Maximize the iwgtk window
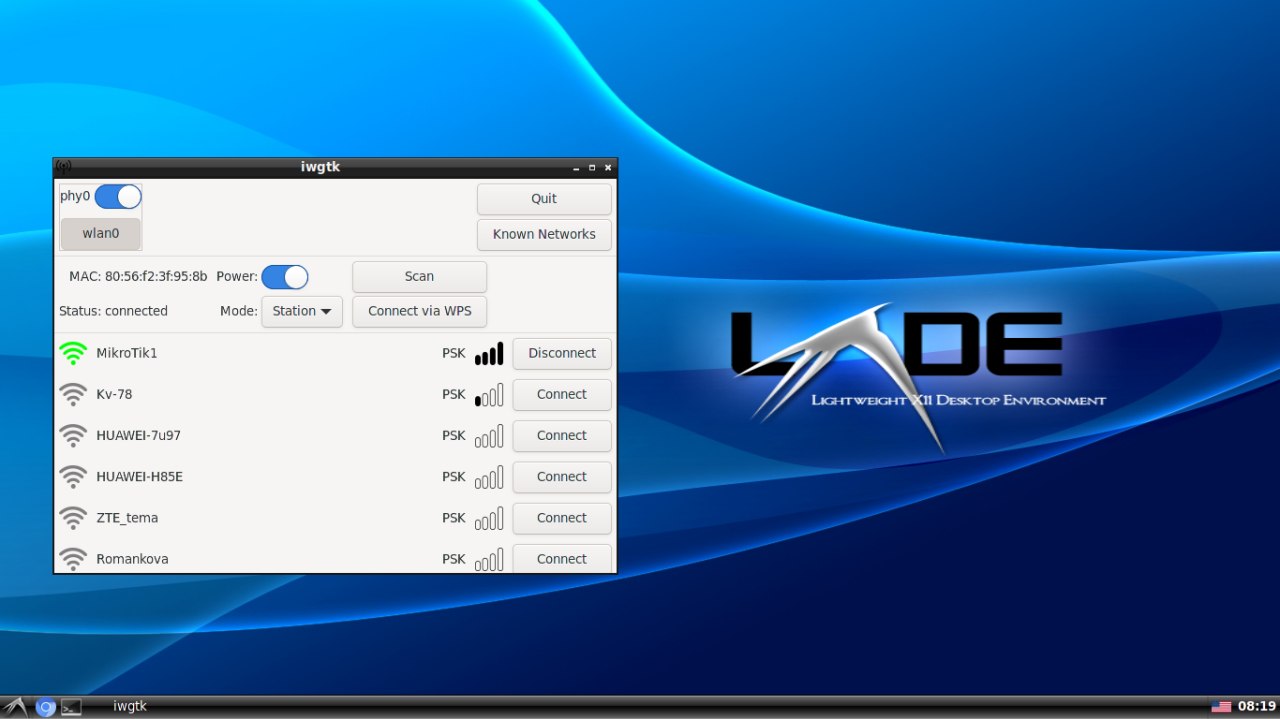This screenshot has height=719, width=1280. [592, 168]
